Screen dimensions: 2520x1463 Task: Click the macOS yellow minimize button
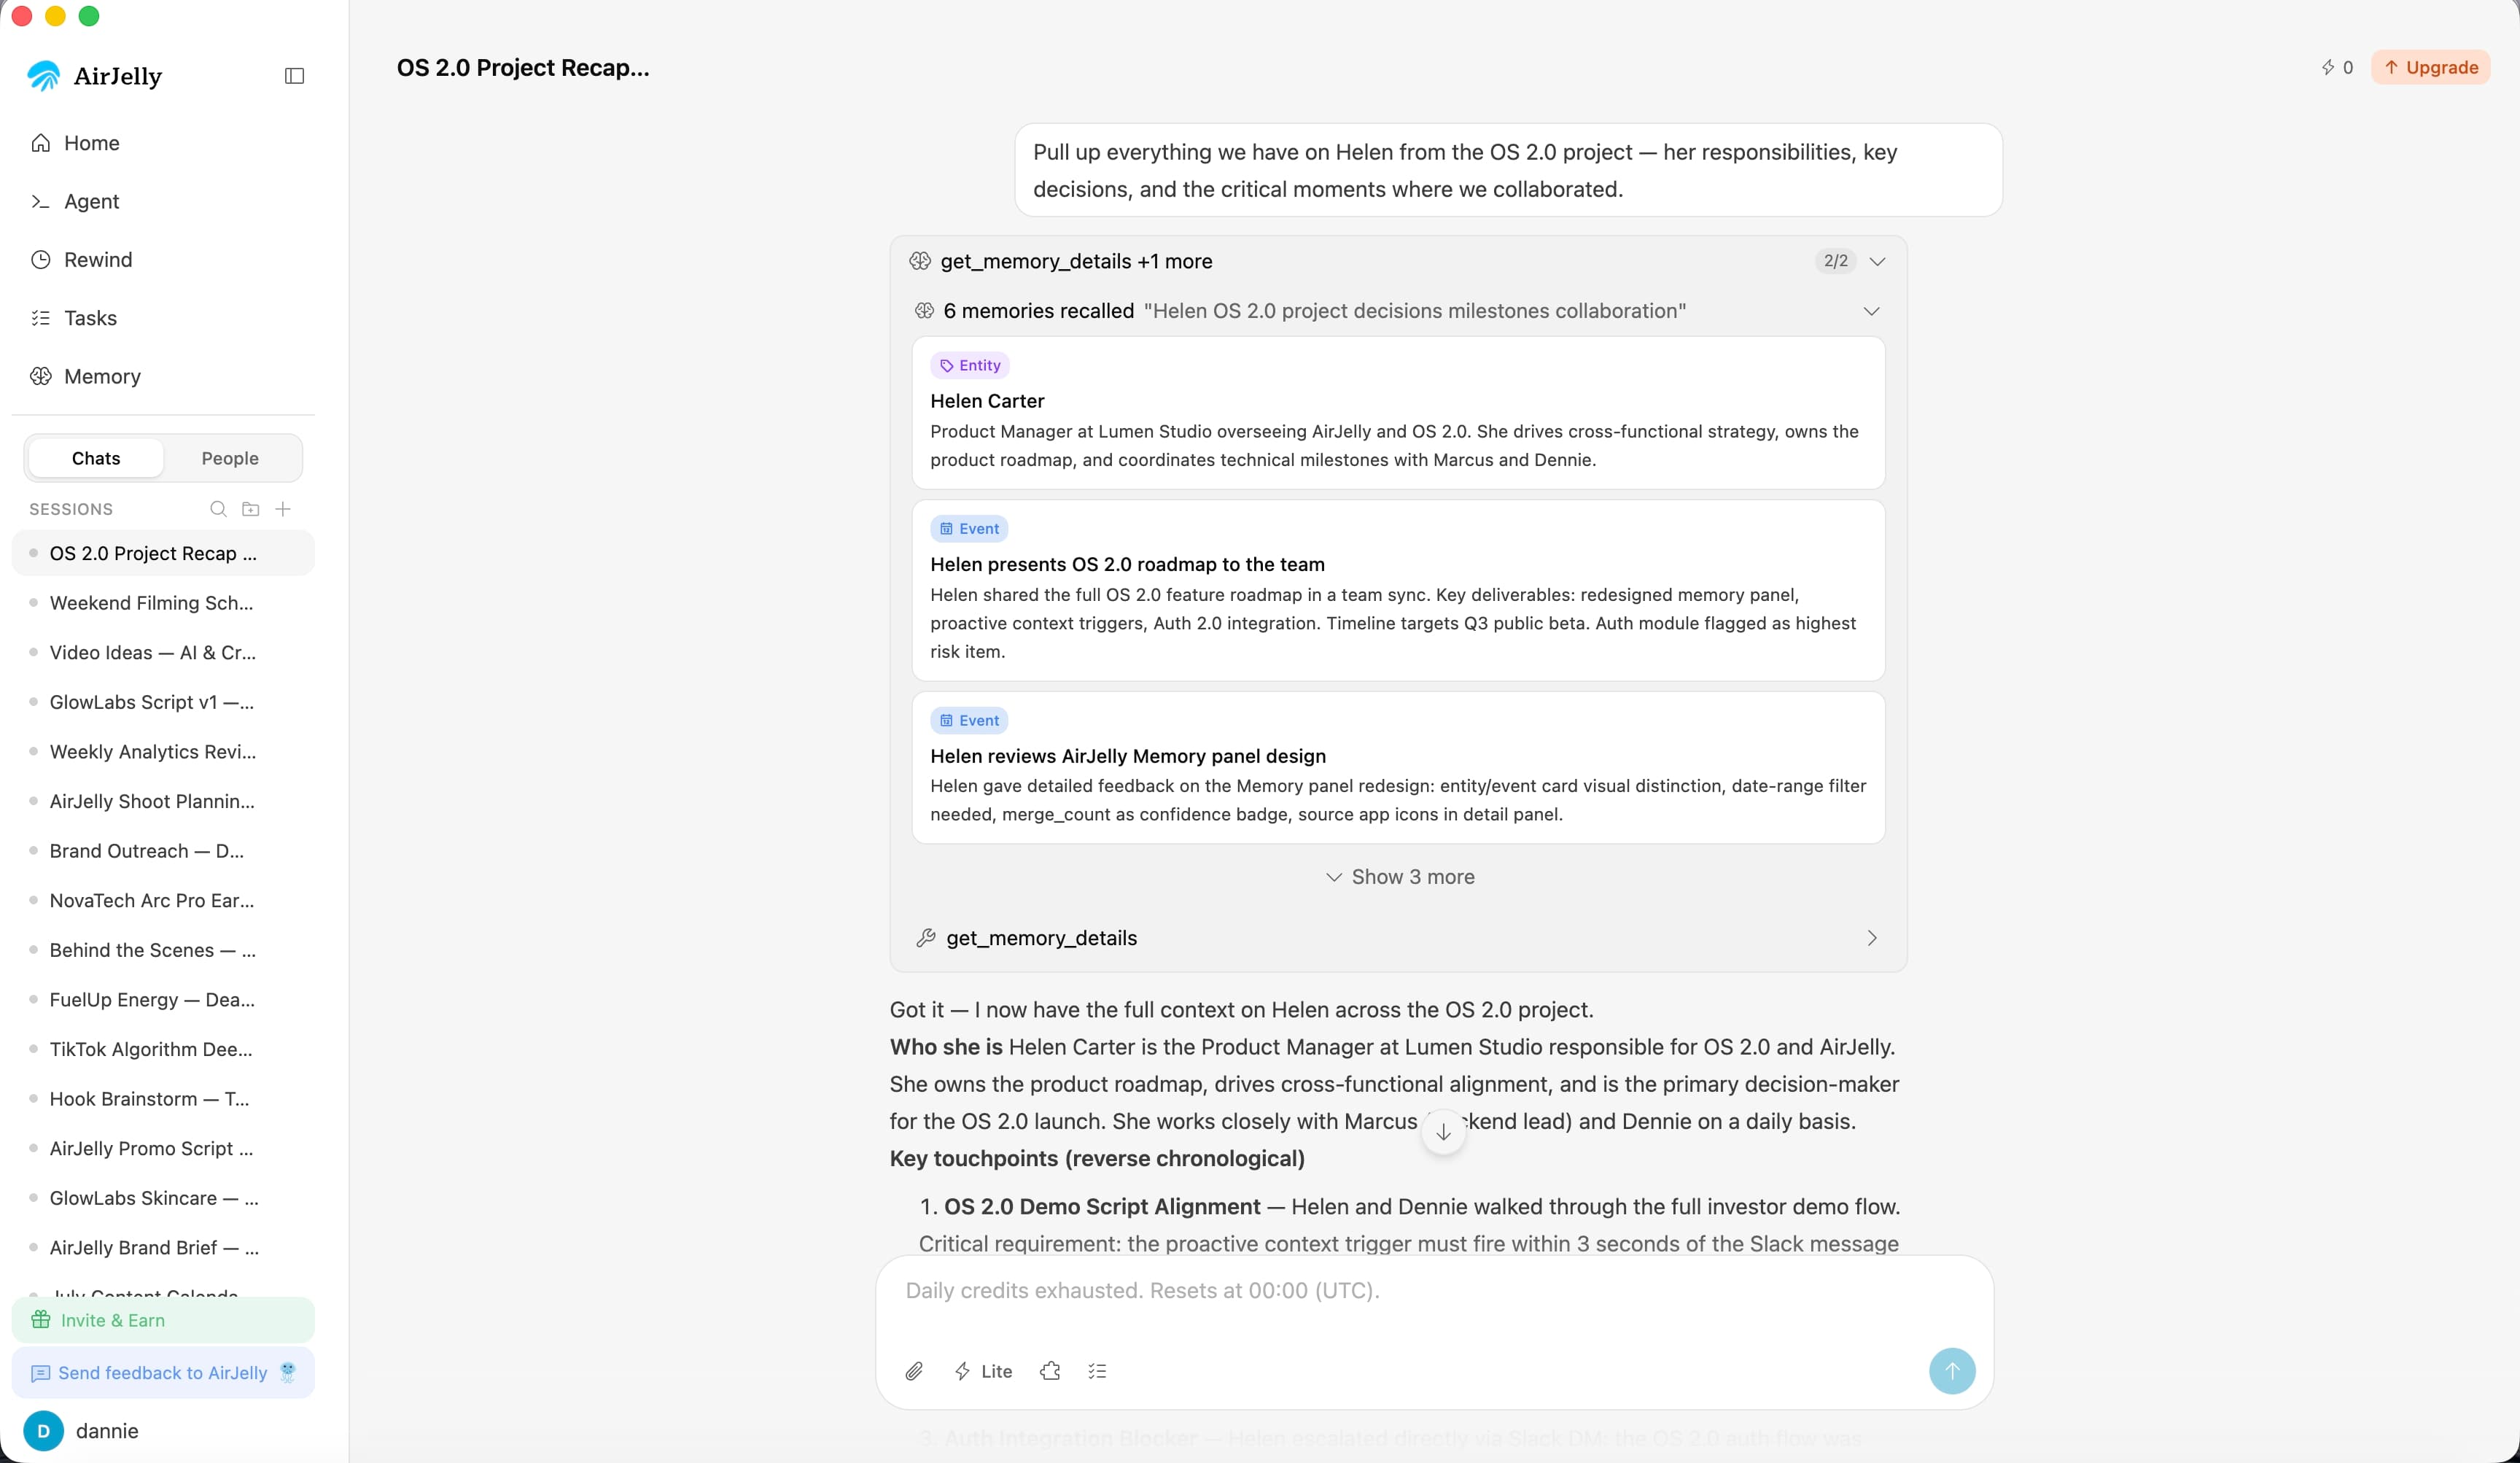56,16
